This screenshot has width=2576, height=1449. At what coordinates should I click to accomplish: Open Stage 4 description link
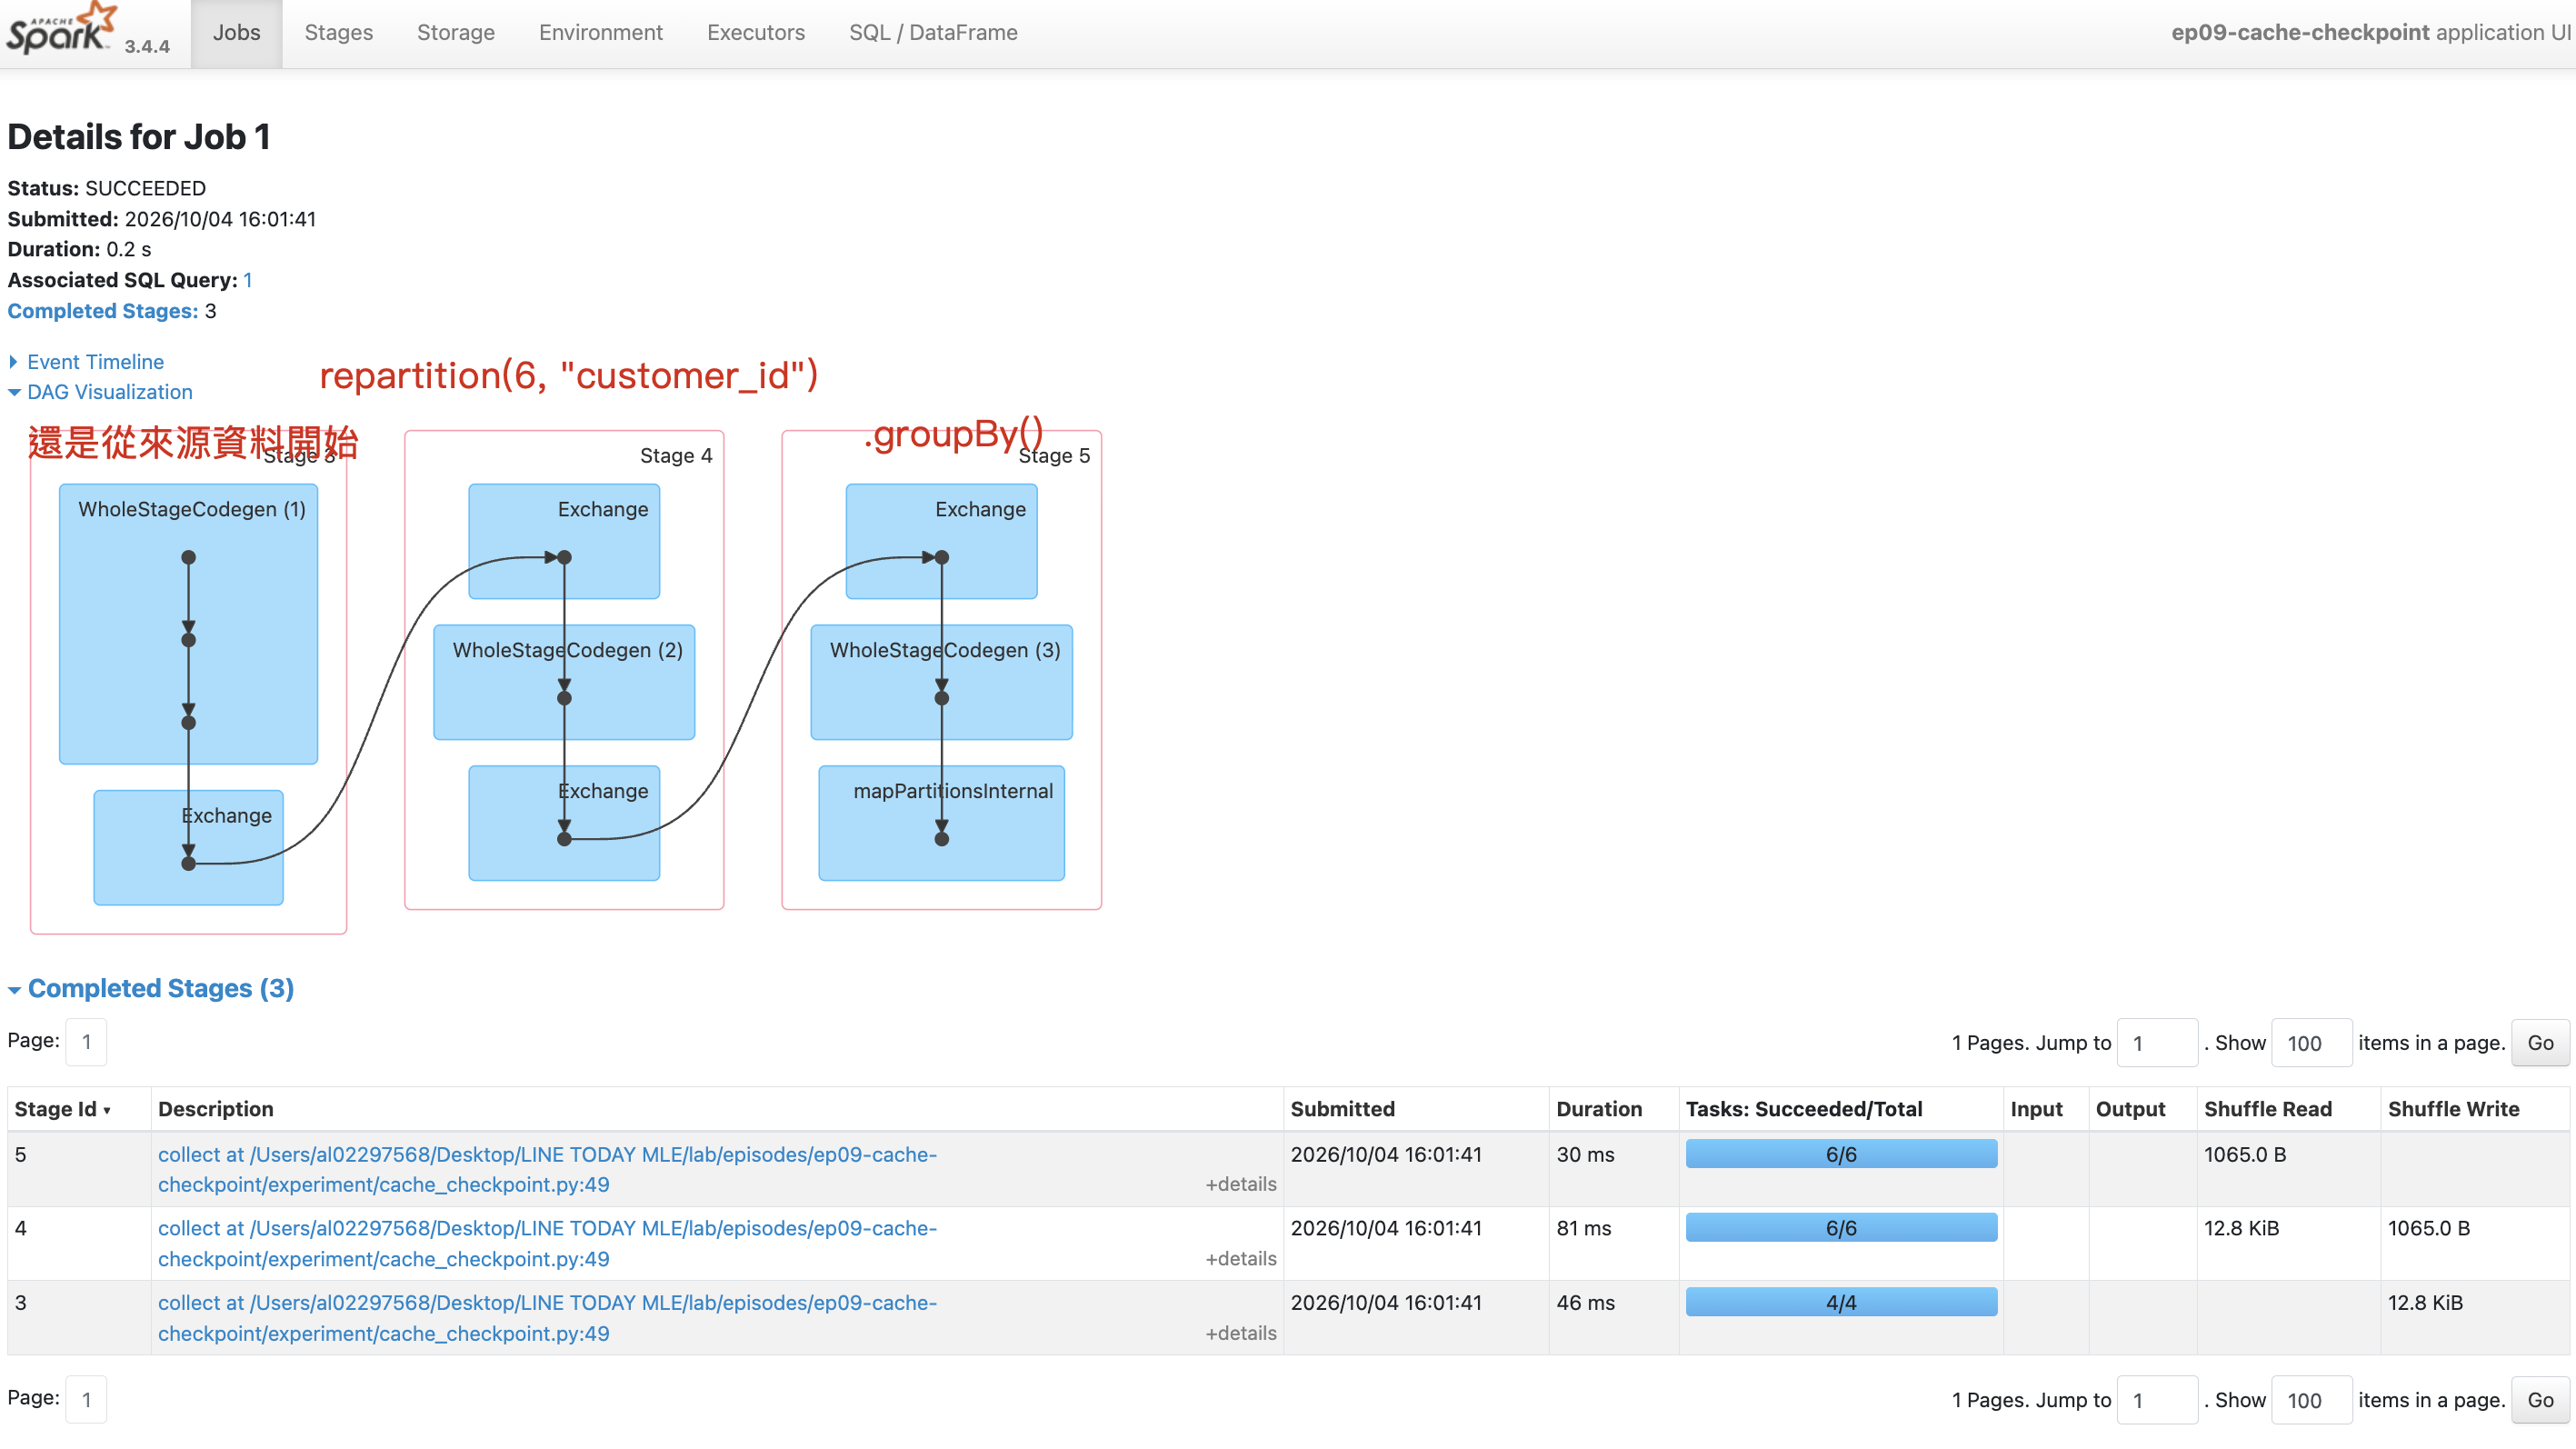(547, 1243)
